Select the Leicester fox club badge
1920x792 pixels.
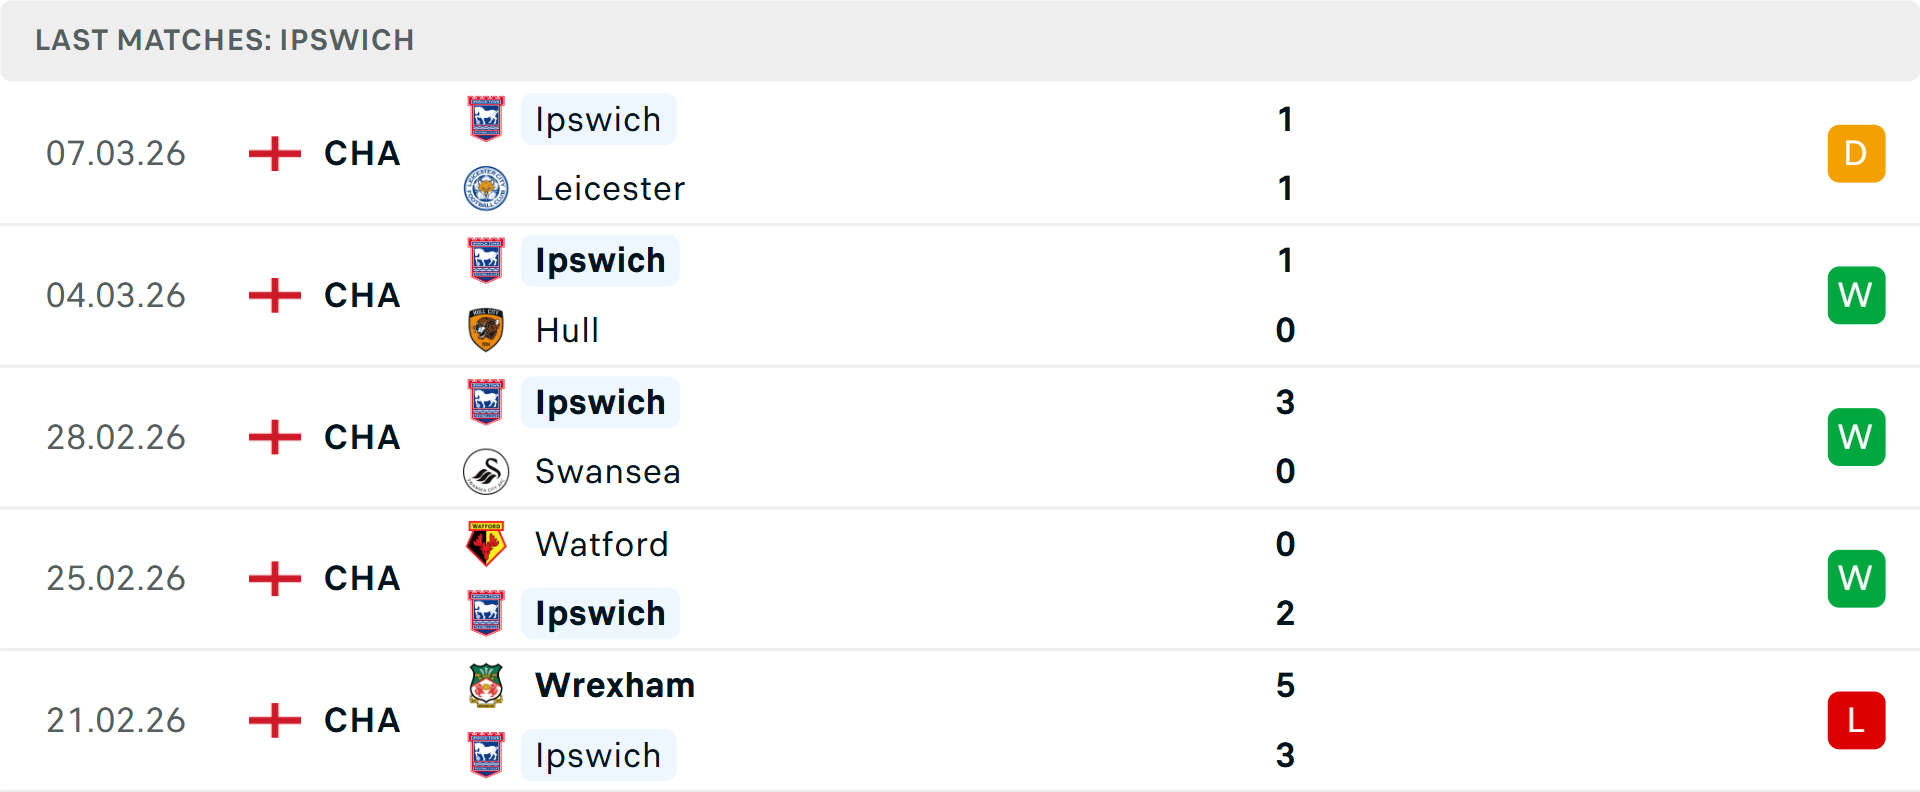[x=486, y=188]
